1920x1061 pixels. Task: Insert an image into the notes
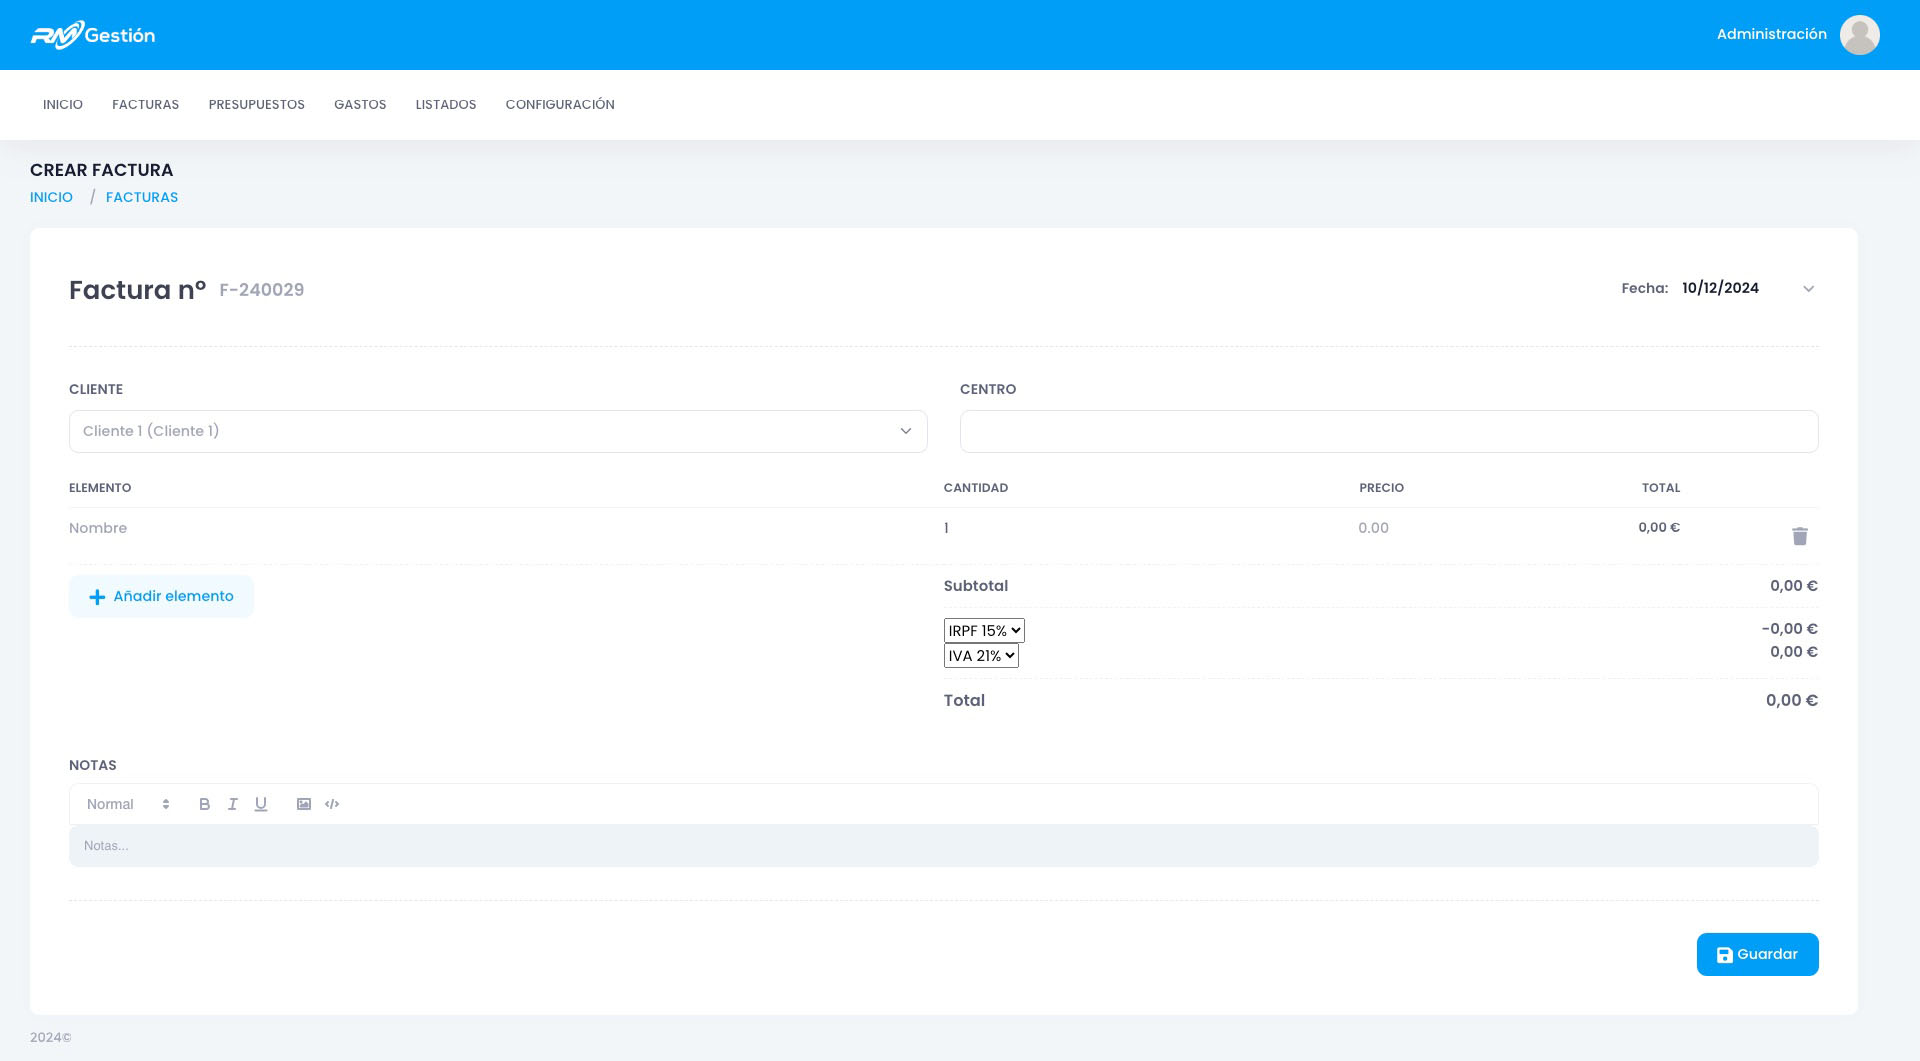pyautogui.click(x=304, y=804)
